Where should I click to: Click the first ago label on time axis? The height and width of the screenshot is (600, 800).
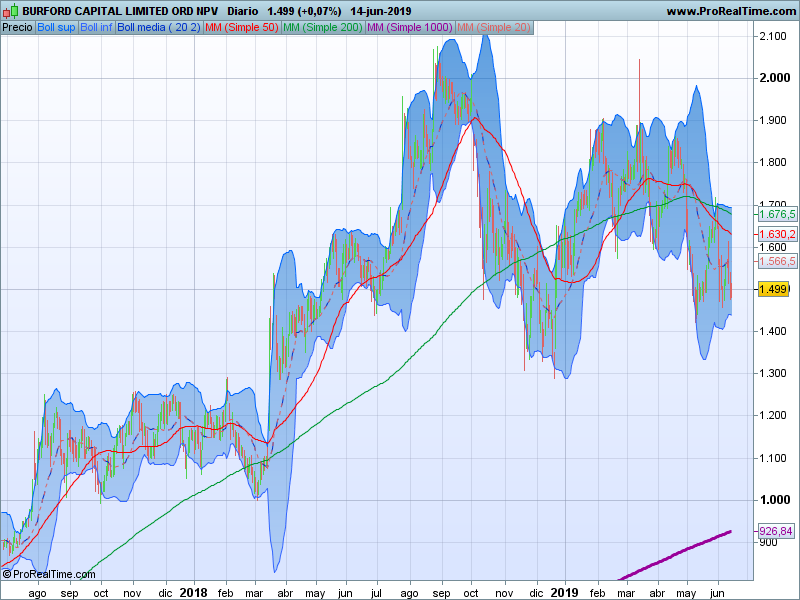tap(37, 593)
